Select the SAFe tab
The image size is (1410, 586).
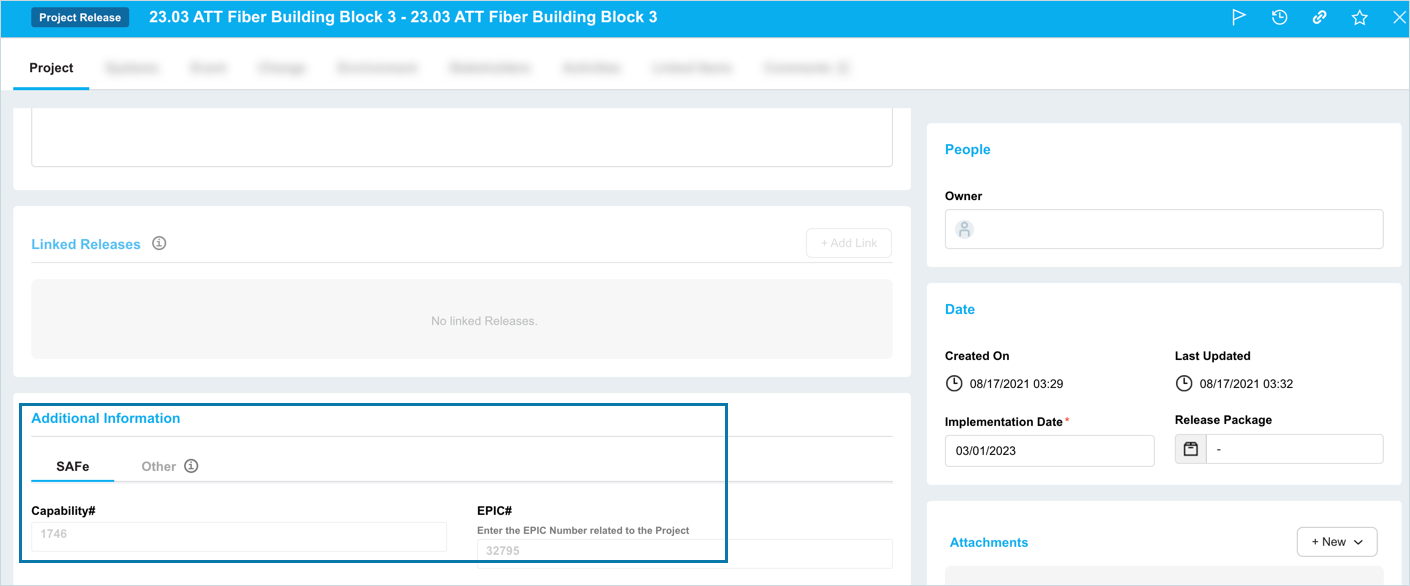pyautogui.click(x=72, y=466)
